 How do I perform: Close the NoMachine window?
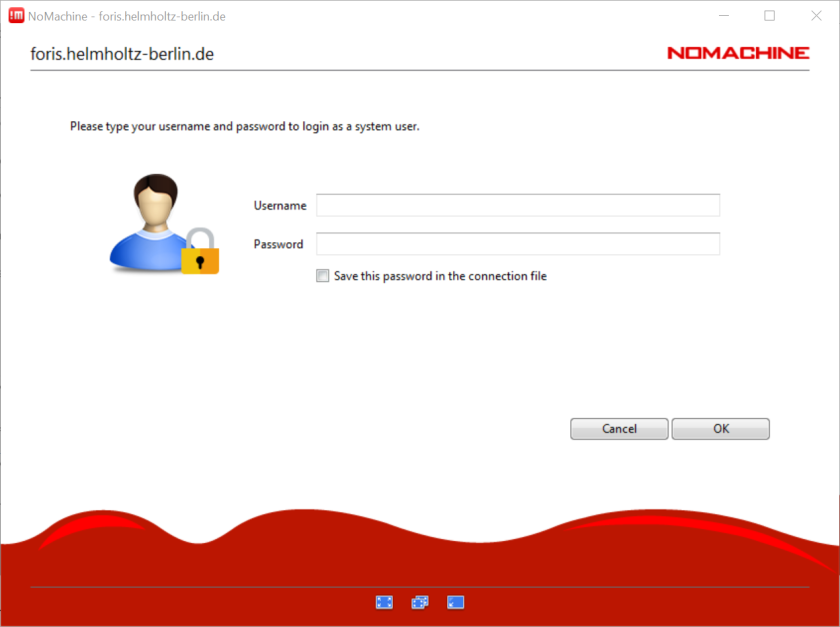coord(815,16)
